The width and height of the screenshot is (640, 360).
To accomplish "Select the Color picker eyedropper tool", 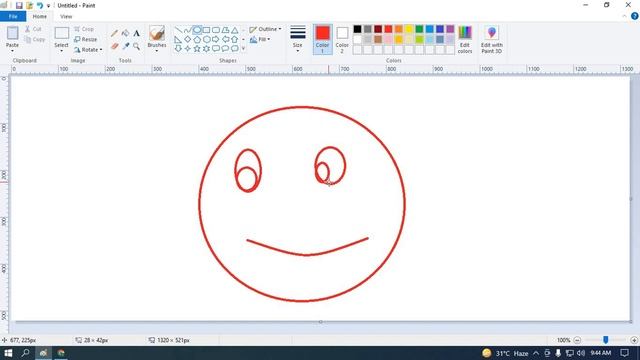I will coord(126,46).
